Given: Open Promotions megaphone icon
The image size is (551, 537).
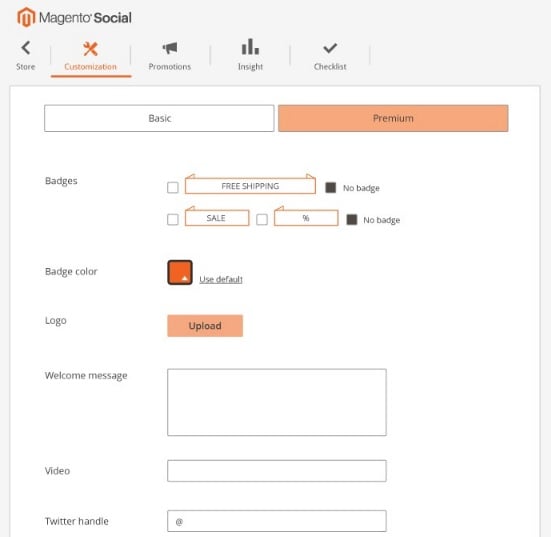Looking at the screenshot, I should (x=170, y=48).
